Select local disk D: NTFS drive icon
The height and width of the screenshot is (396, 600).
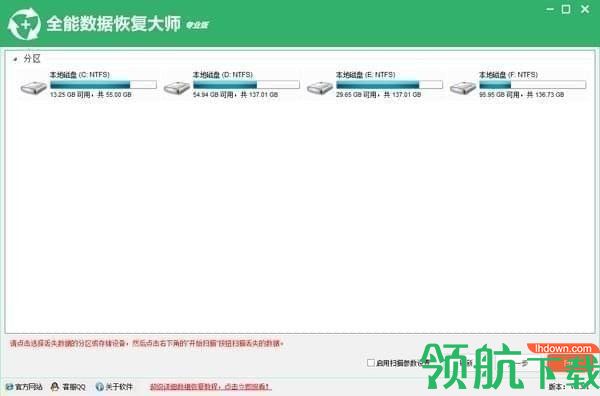coord(176,88)
